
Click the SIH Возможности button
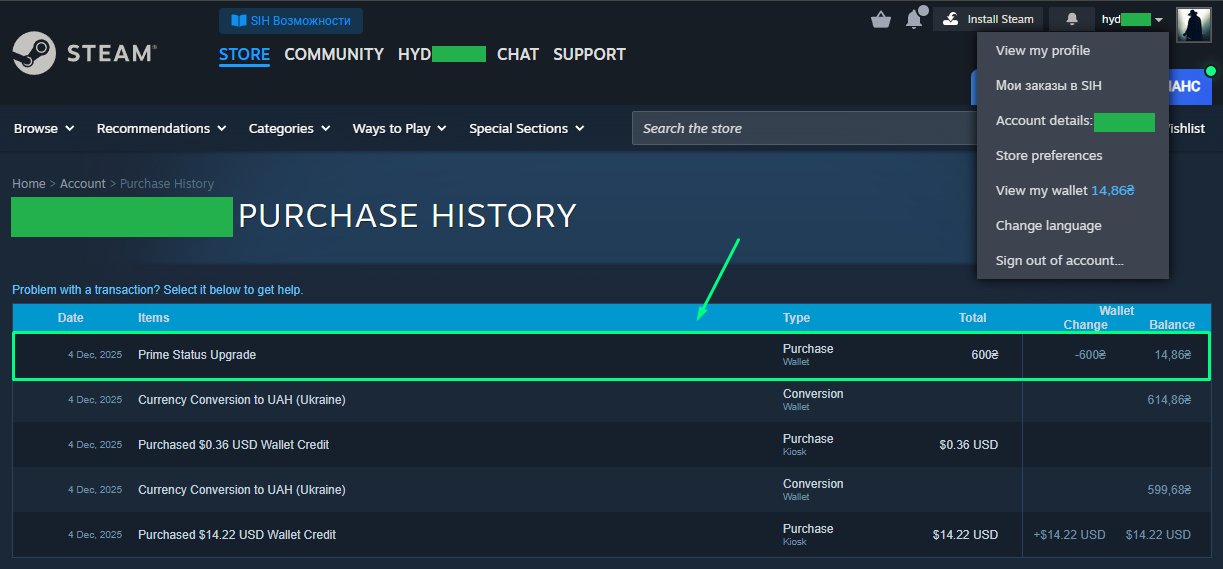click(x=291, y=21)
